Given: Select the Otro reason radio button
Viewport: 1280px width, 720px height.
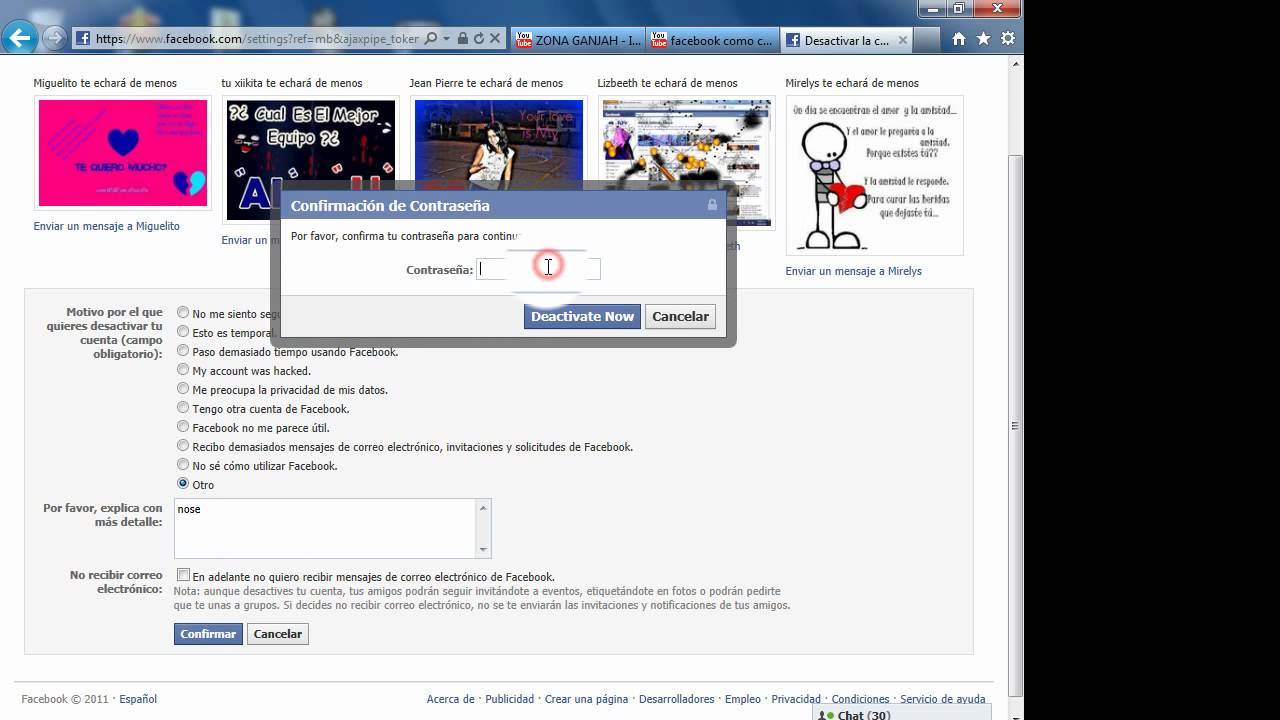Looking at the screenshot, I should tap(183, 484).
